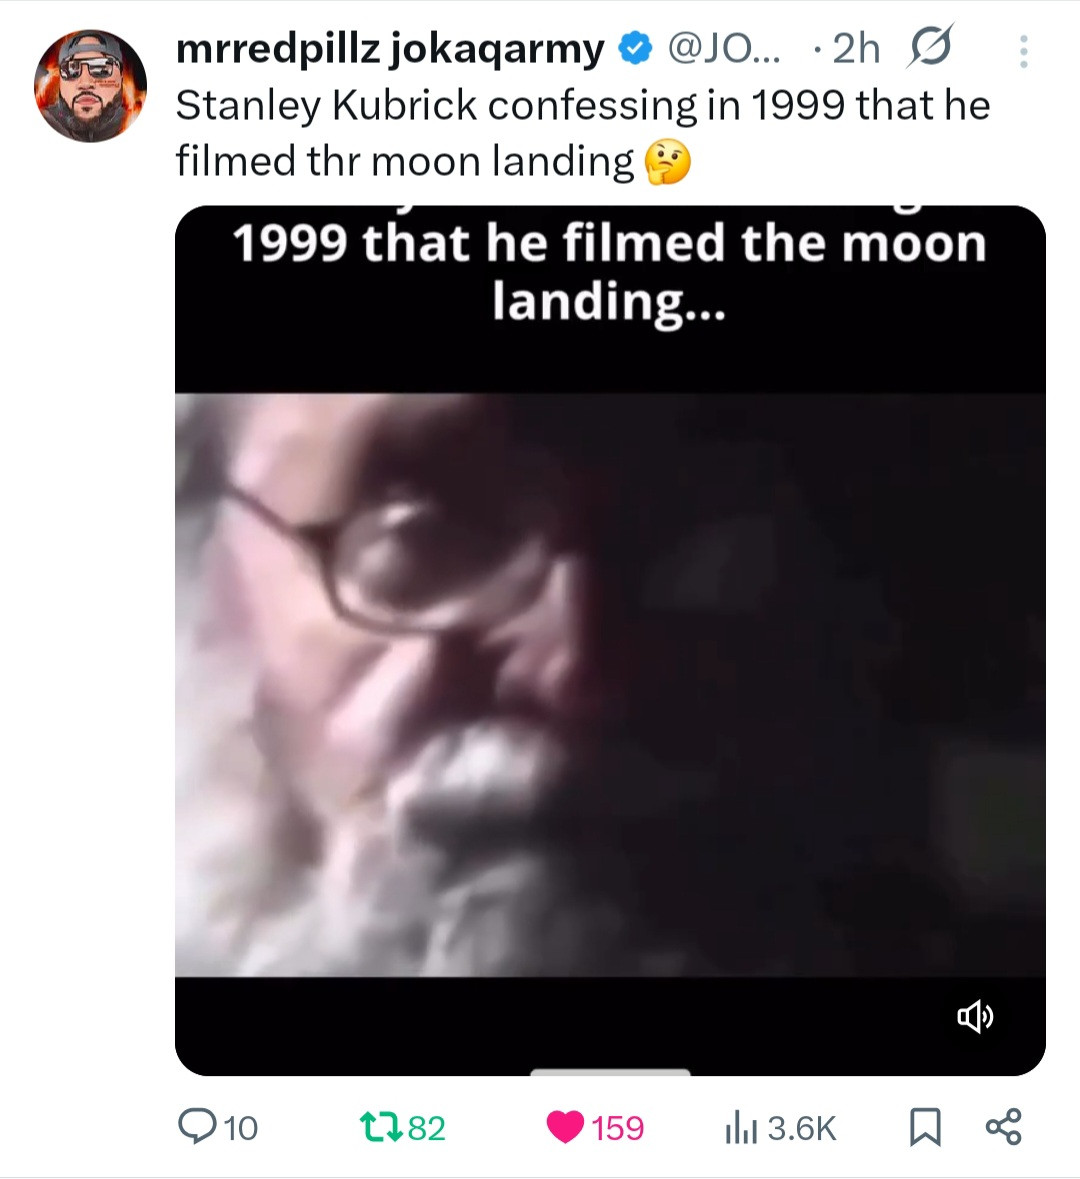Select the 3.6K views count
Image resolution: width=1080 pixels, height=1179 pixels.
click(802, 1128)
